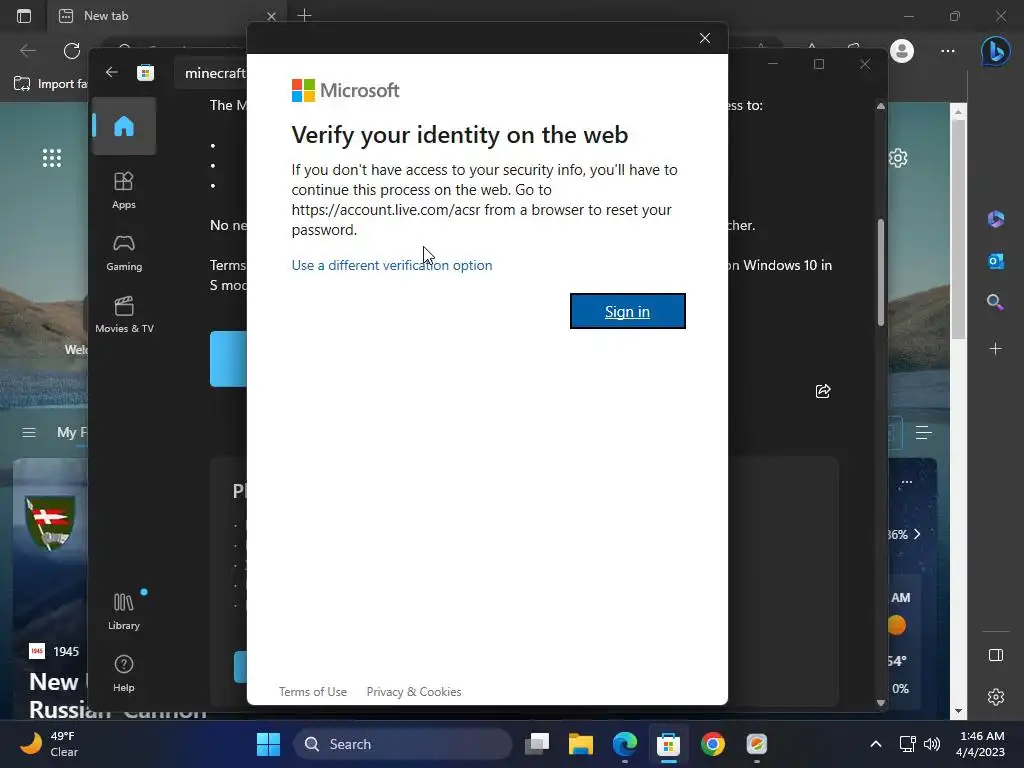Screen dimensions: 1024x768
Task: Click the Store back arrow
Action: click(112, 72)
